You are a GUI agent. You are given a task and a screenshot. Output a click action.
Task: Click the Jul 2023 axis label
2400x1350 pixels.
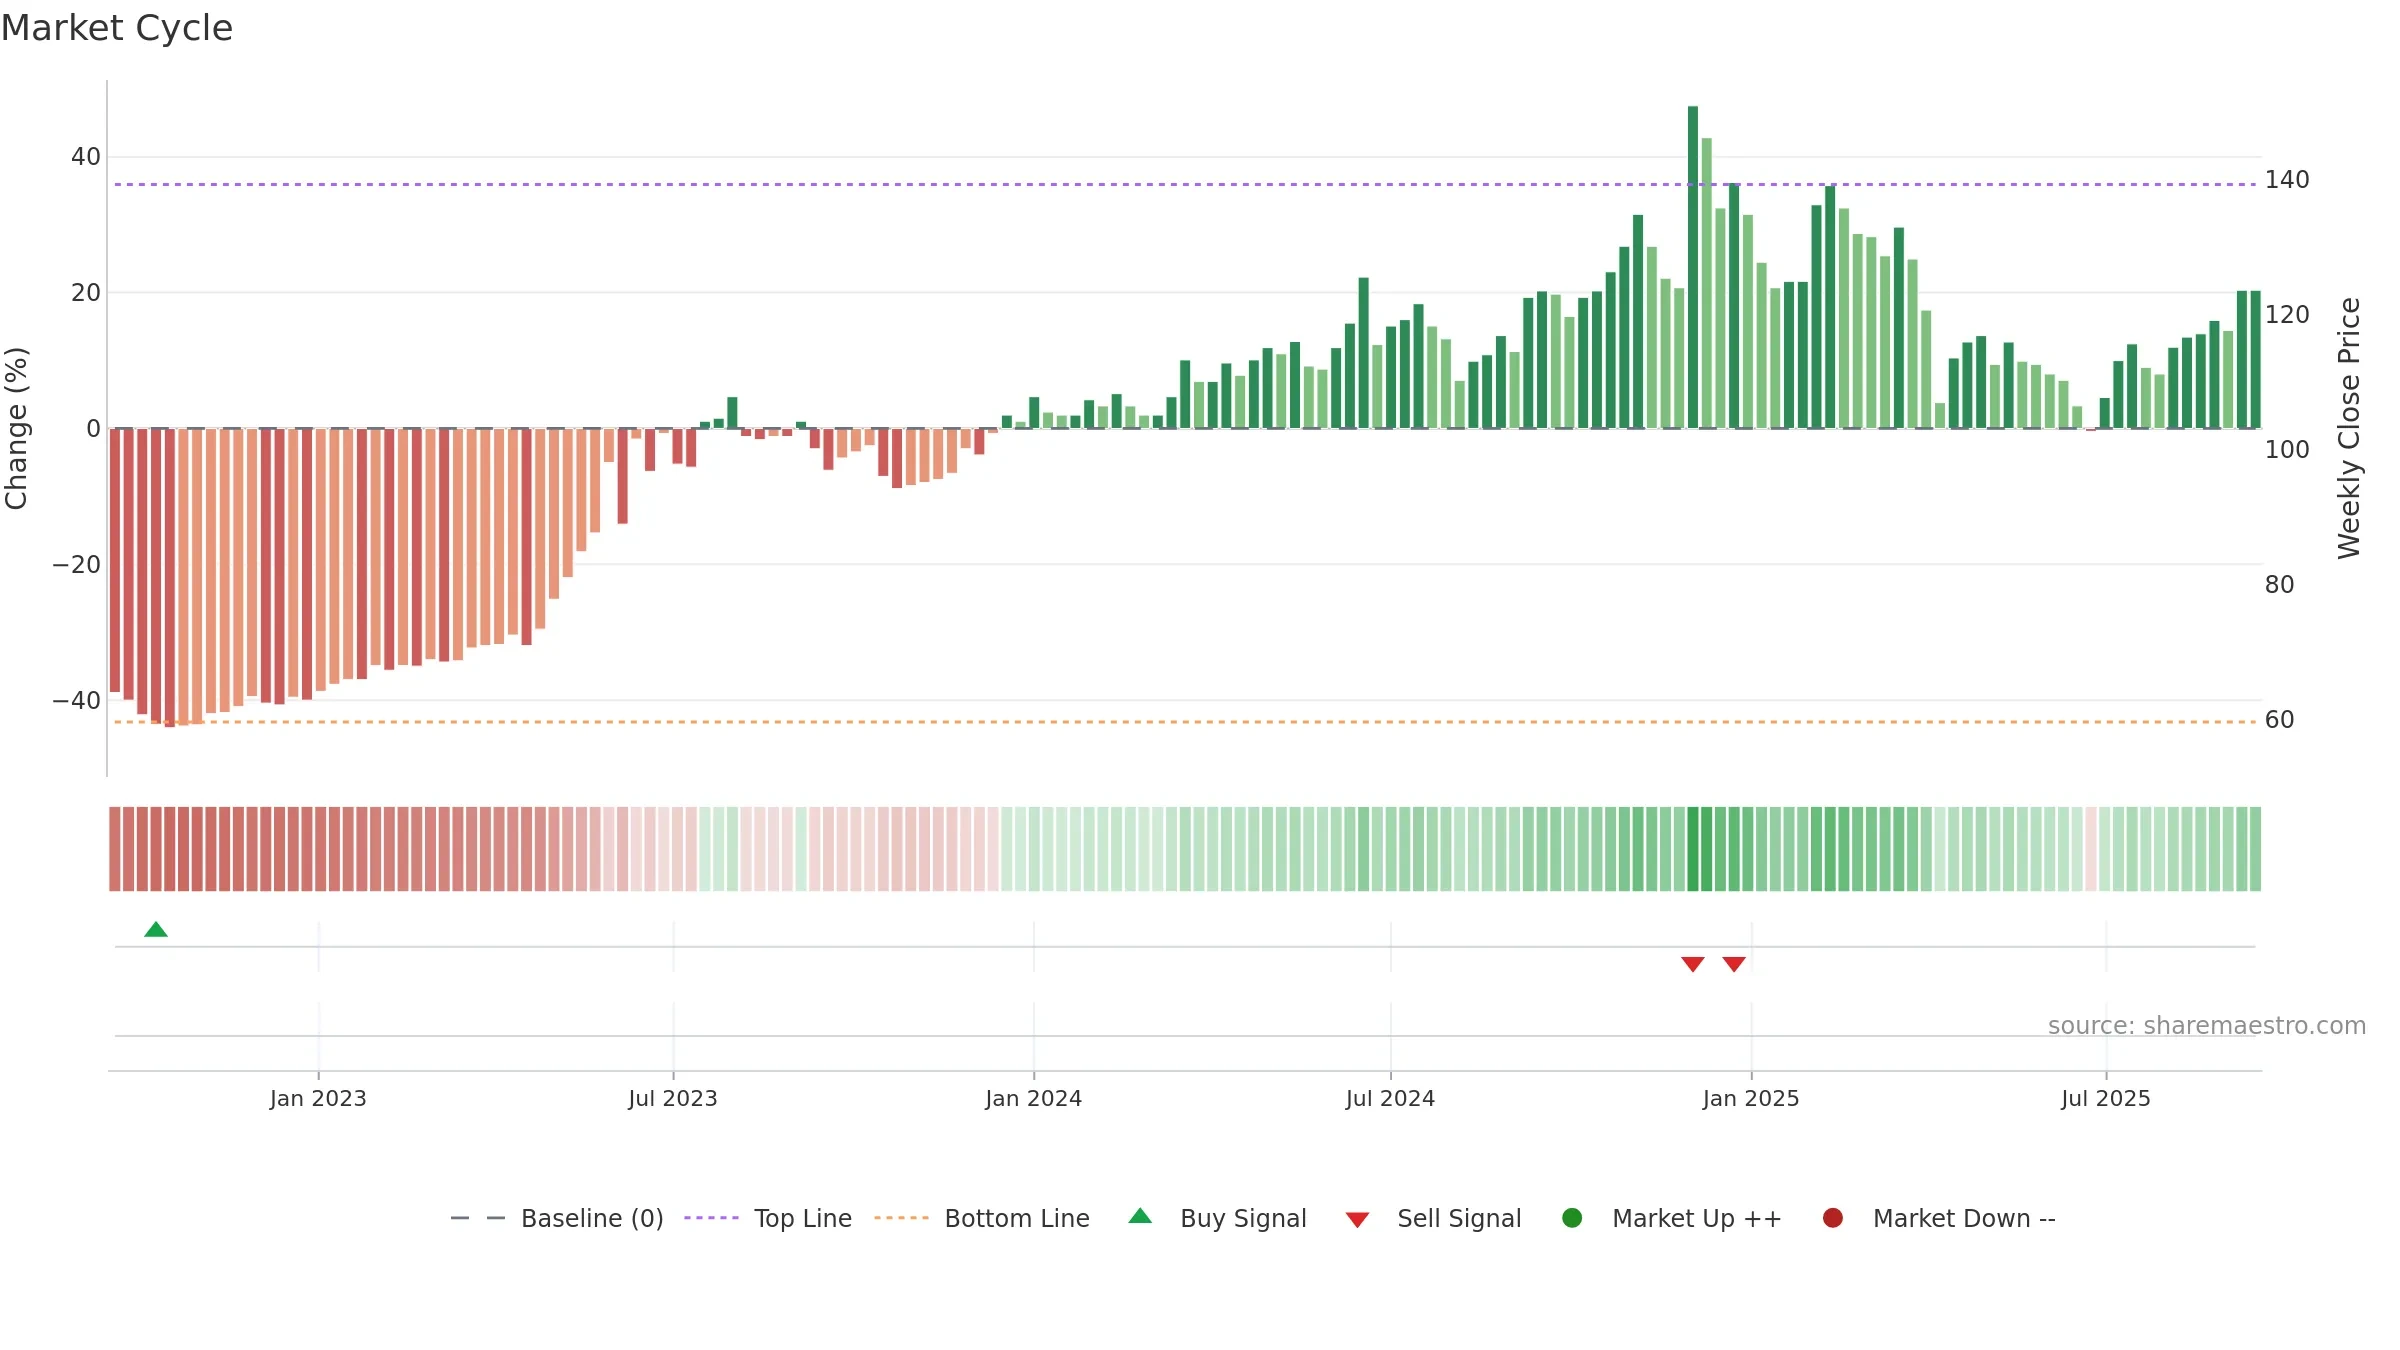(x=673, y=1098)
